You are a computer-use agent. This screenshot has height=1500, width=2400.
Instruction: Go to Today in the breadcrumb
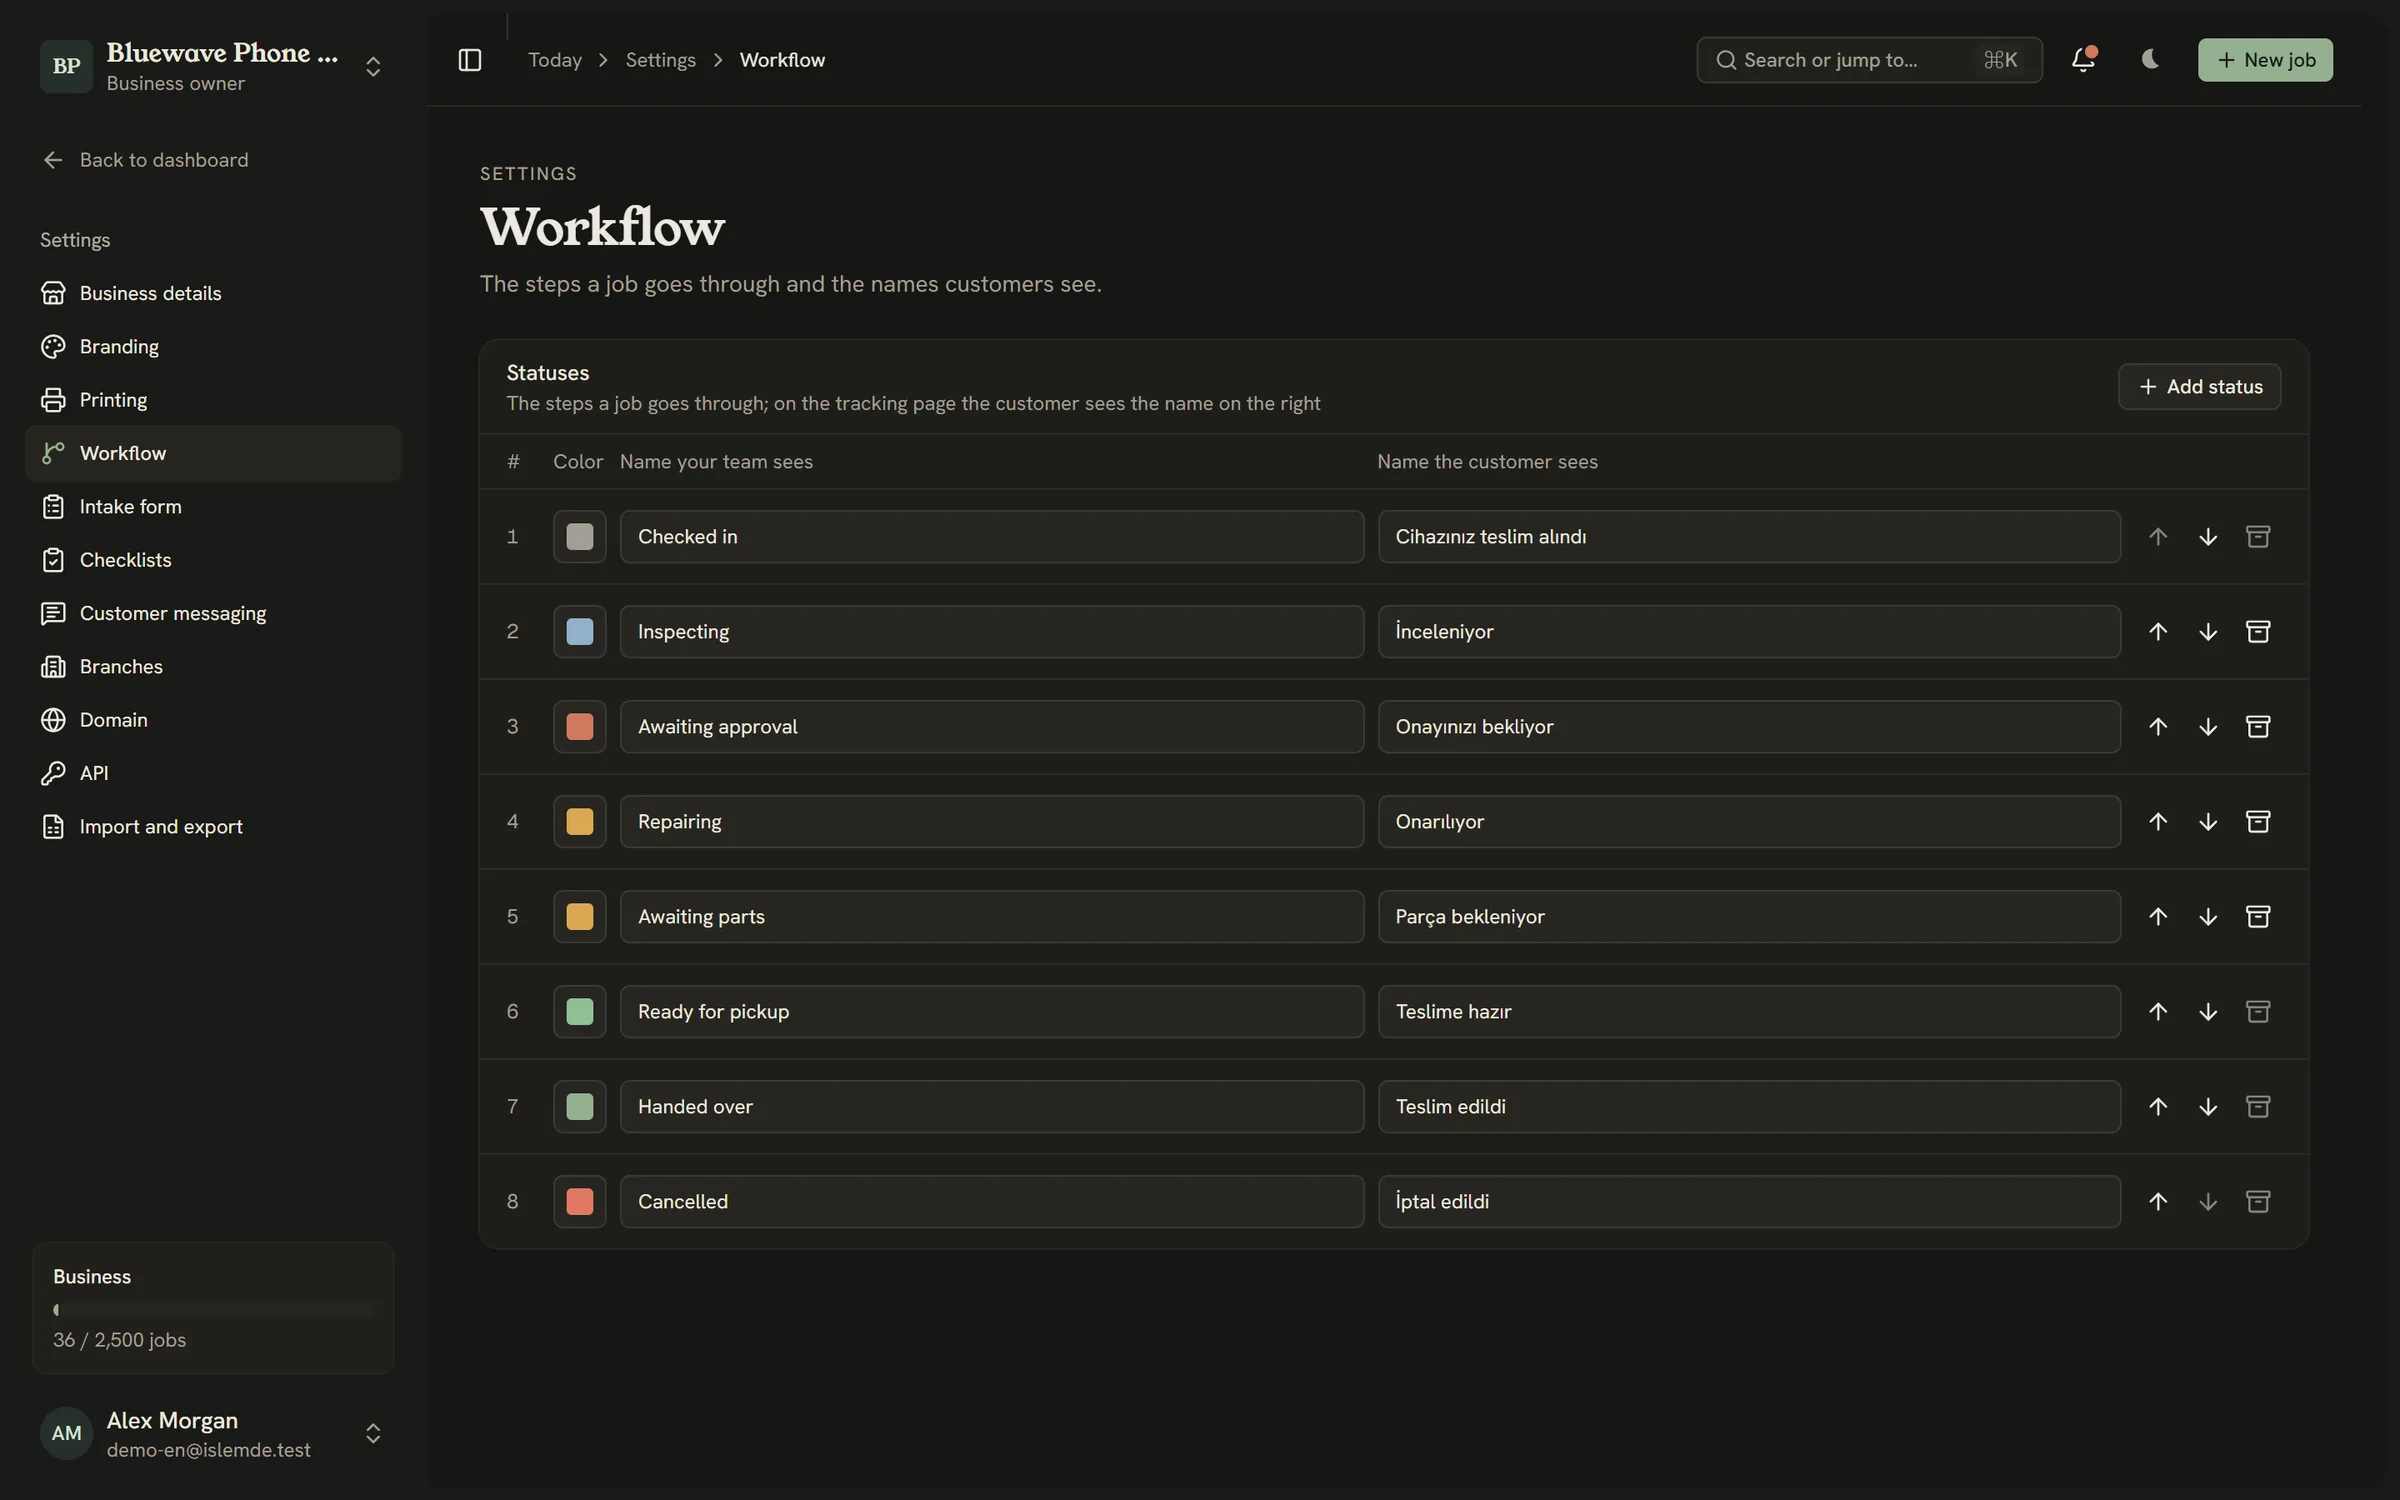point(554,60)
